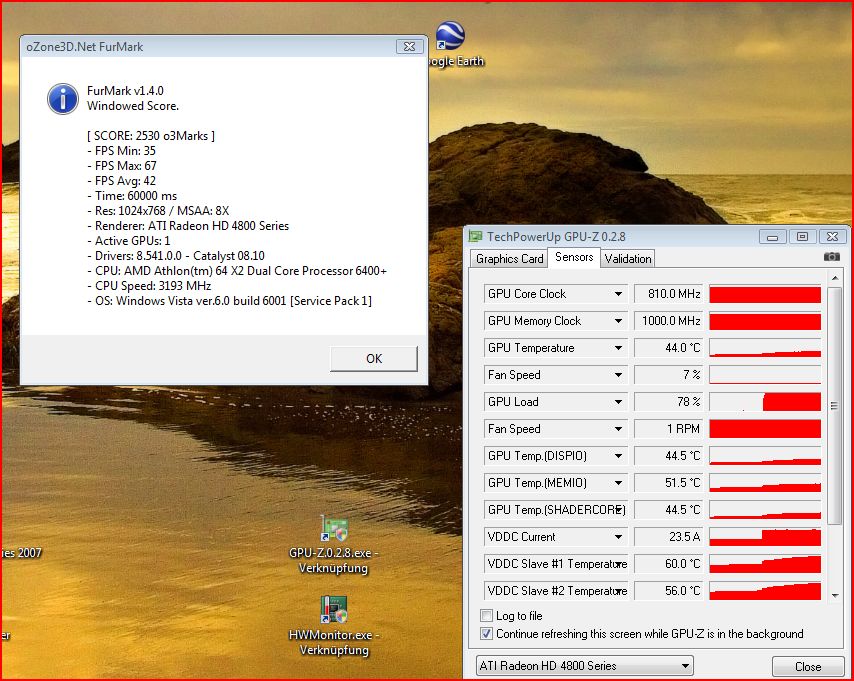
Task: Click the 1000.0 MHz memory clock value
Action: point(669,321)
